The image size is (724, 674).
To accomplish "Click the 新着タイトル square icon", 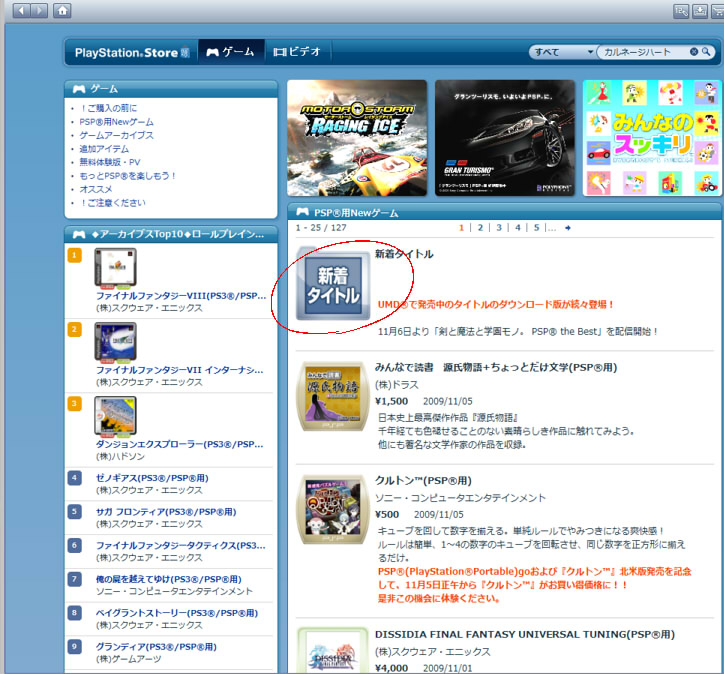I will [x=333, y=284].
